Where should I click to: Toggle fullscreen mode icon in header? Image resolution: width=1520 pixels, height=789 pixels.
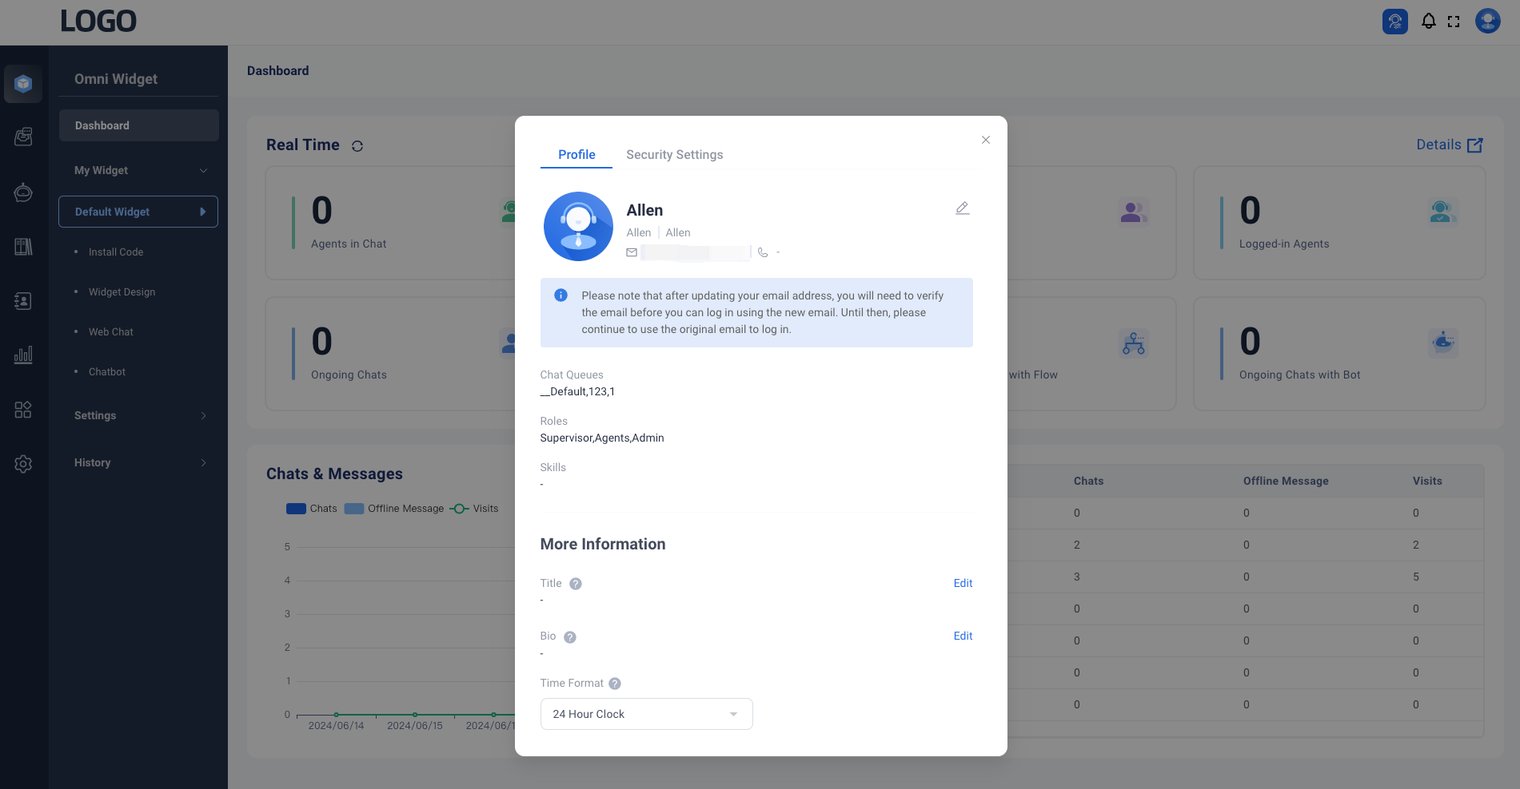point(1454,21)
